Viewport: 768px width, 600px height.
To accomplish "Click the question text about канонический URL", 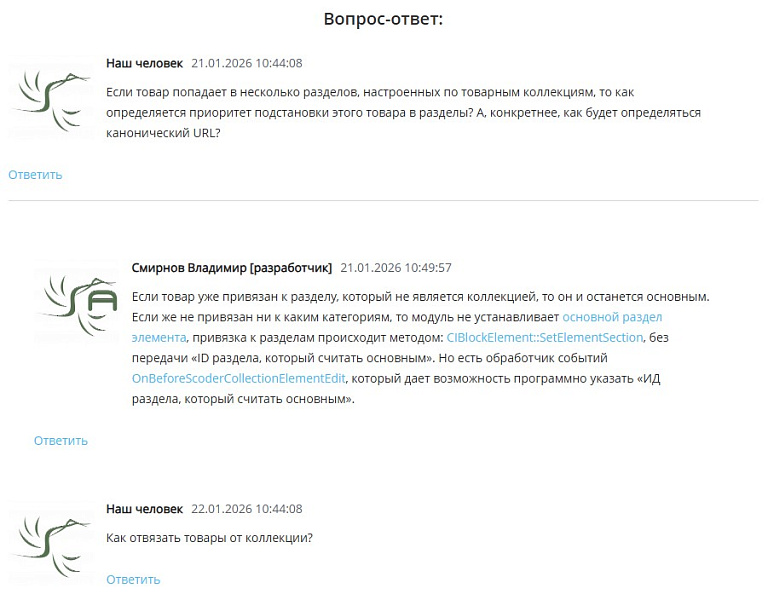I will coord(404,113).
